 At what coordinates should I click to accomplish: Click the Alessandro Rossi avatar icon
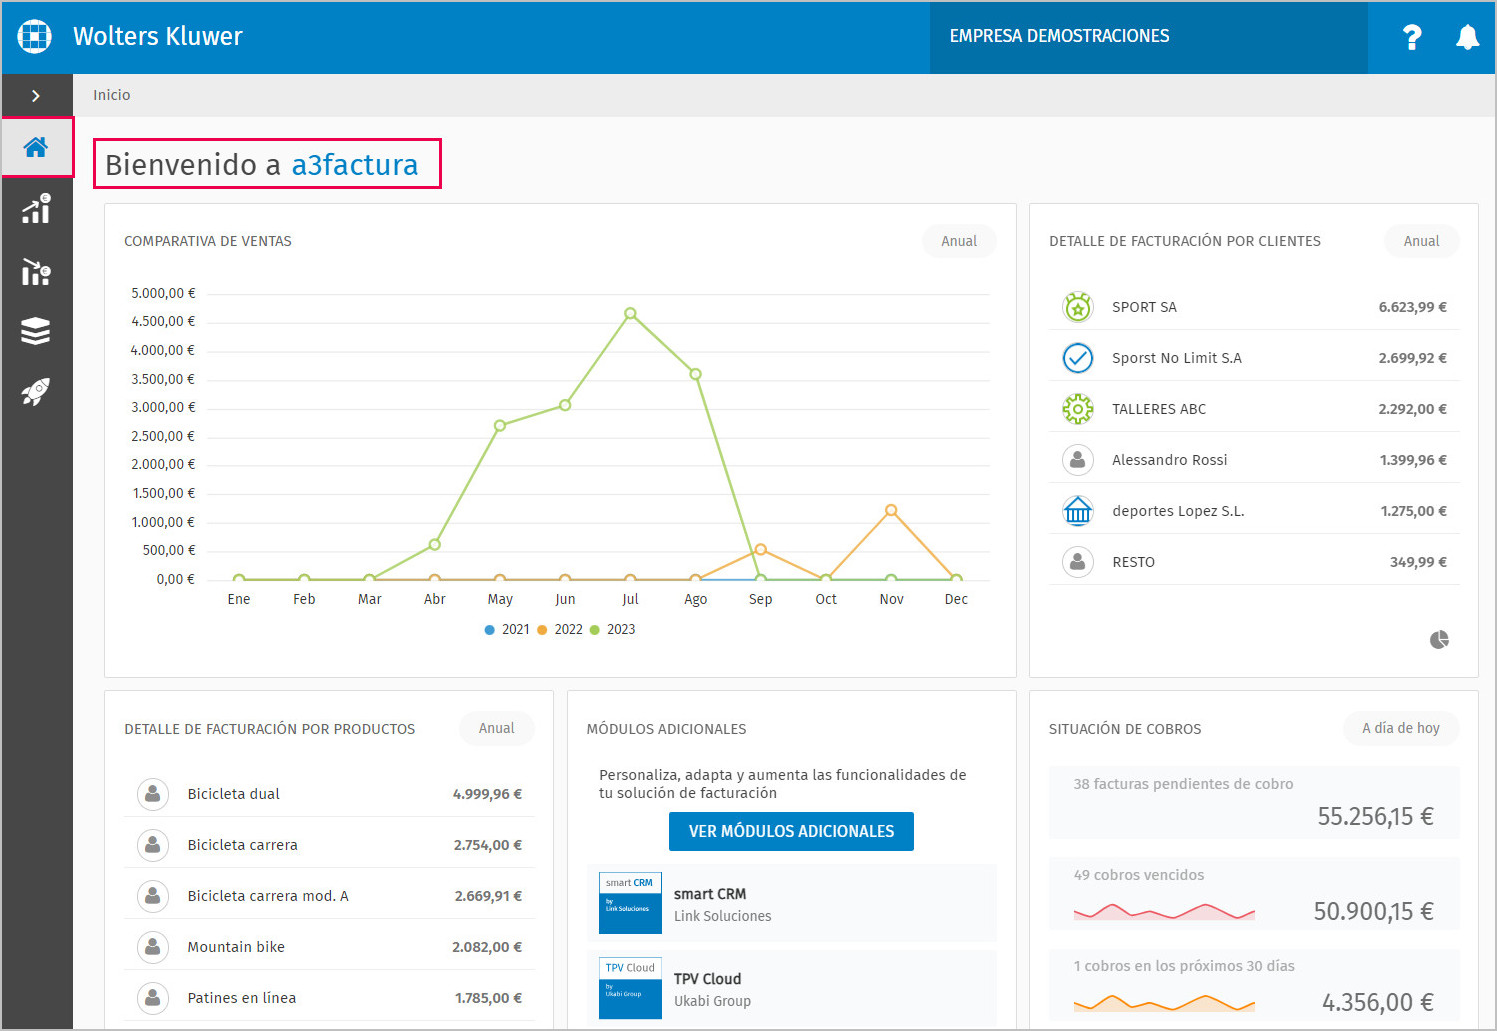coord(1077,460)
